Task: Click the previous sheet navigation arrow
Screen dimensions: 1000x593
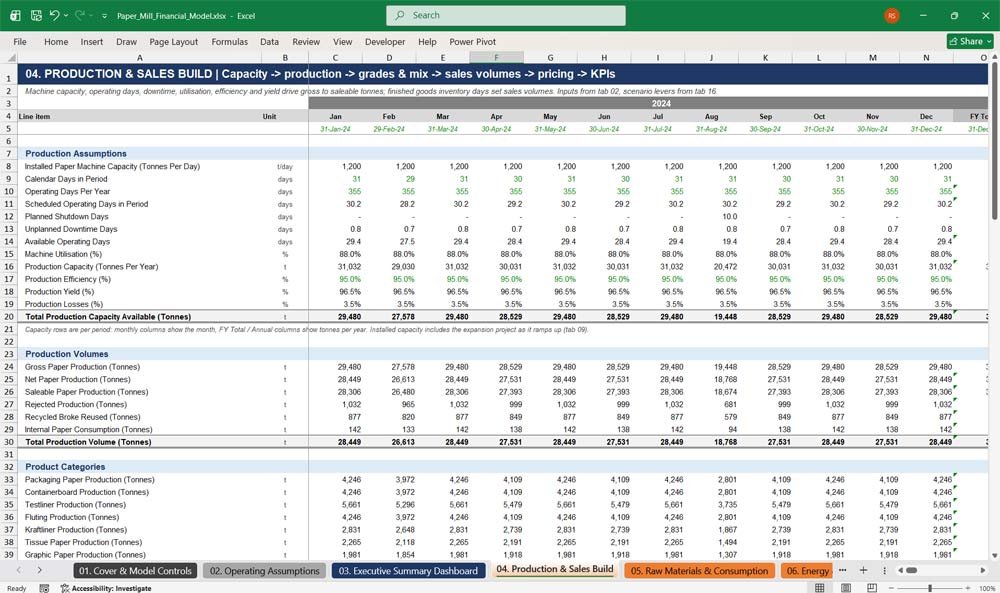Action: 18,570
